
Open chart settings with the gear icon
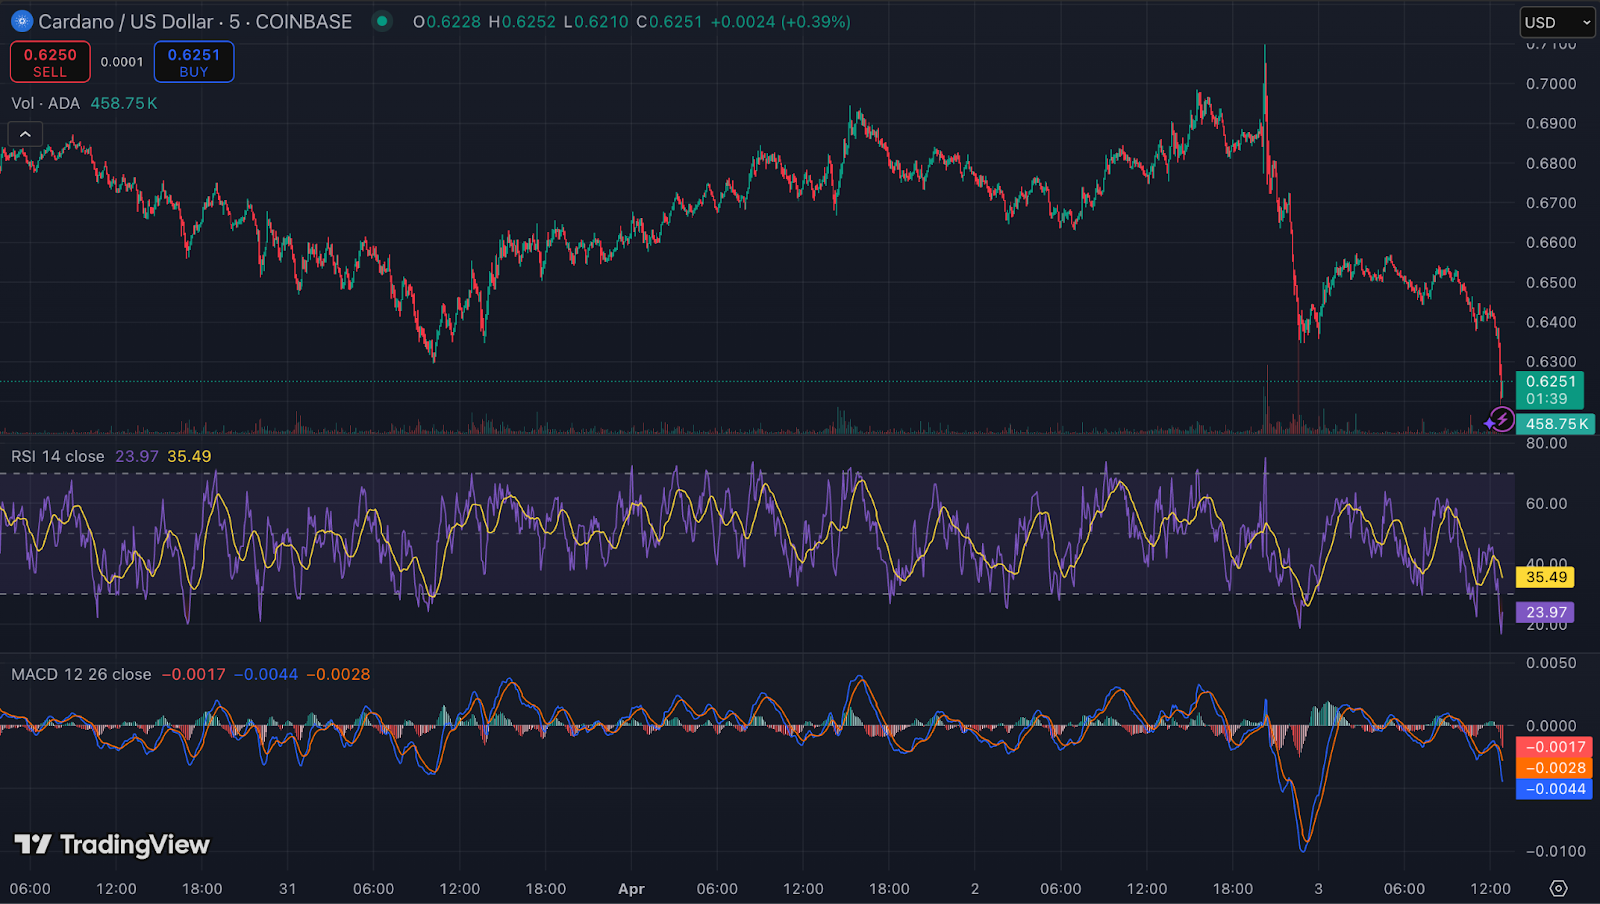1557,886
